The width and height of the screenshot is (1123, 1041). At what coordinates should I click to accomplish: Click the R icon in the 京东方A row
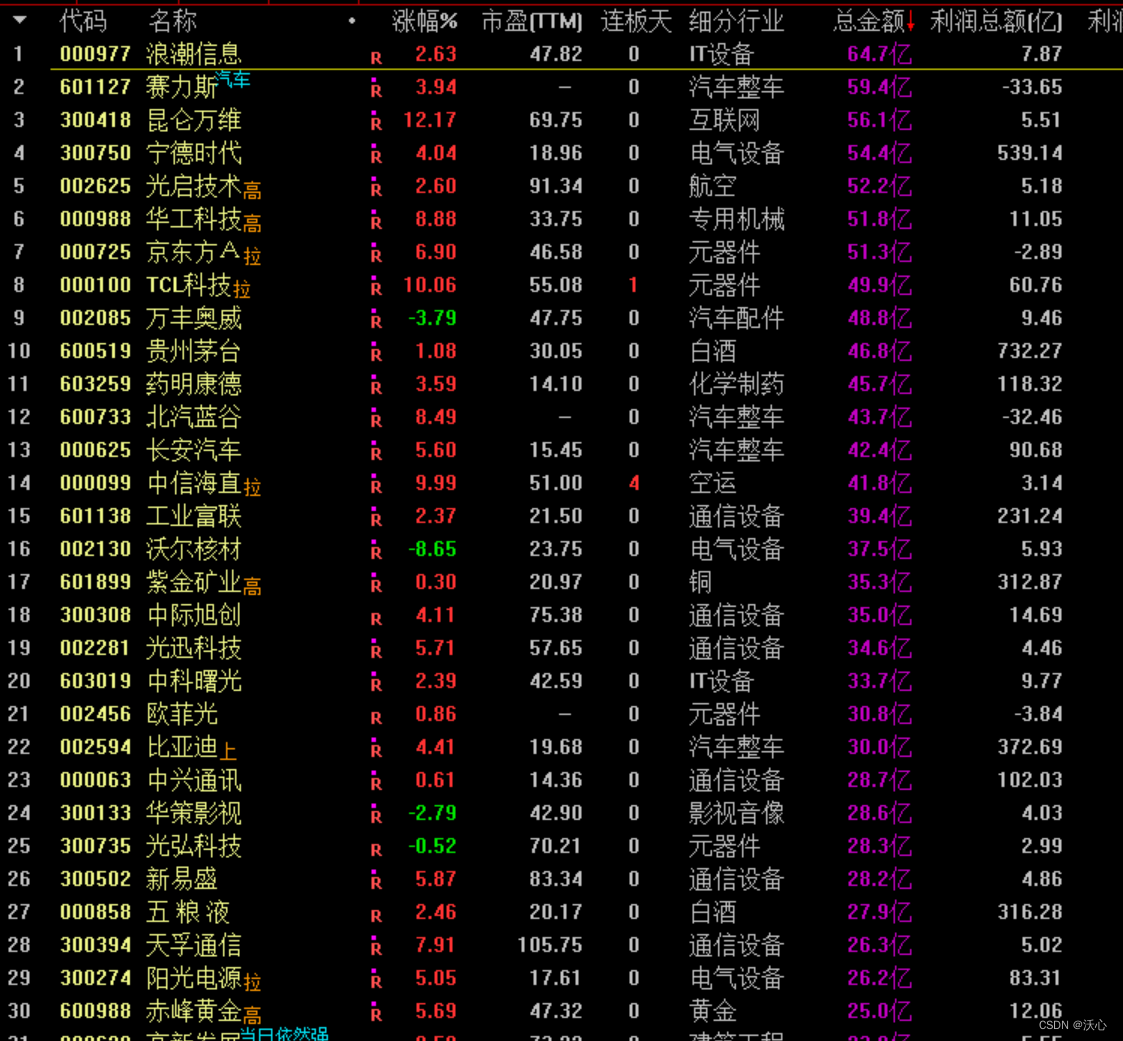pyautogui.click(x=376, y=254)
